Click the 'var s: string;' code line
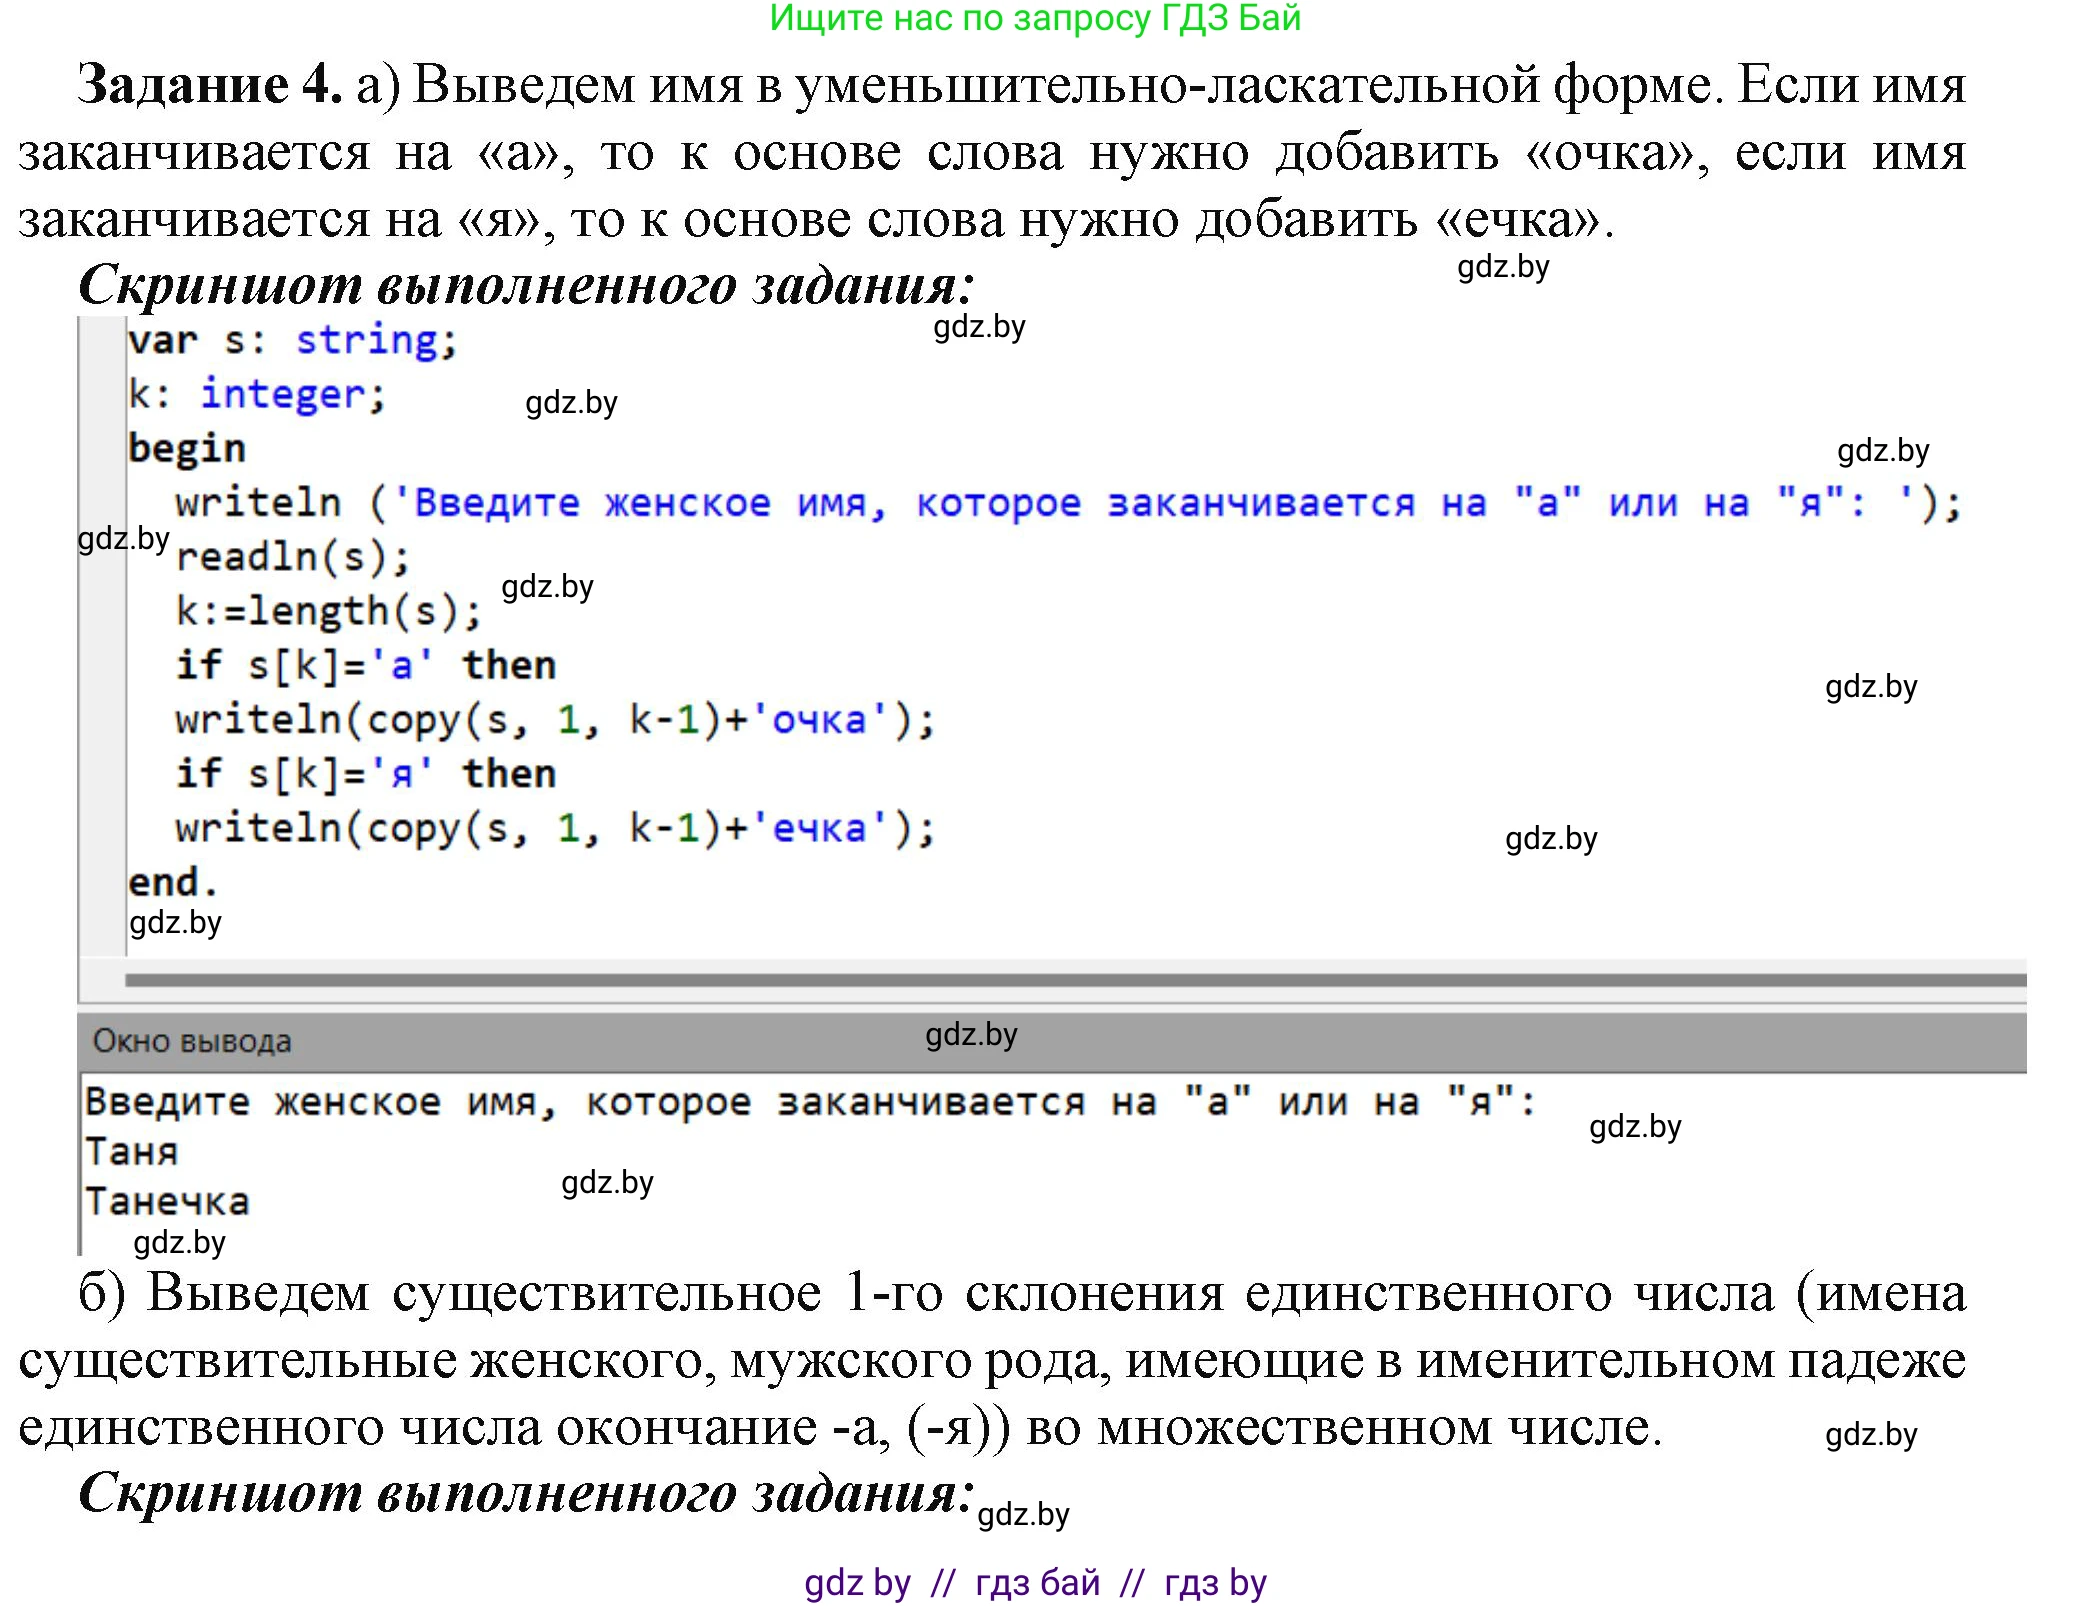Image resolution: width=2074 pixels, height=1606 pixels. pos(292,341)
